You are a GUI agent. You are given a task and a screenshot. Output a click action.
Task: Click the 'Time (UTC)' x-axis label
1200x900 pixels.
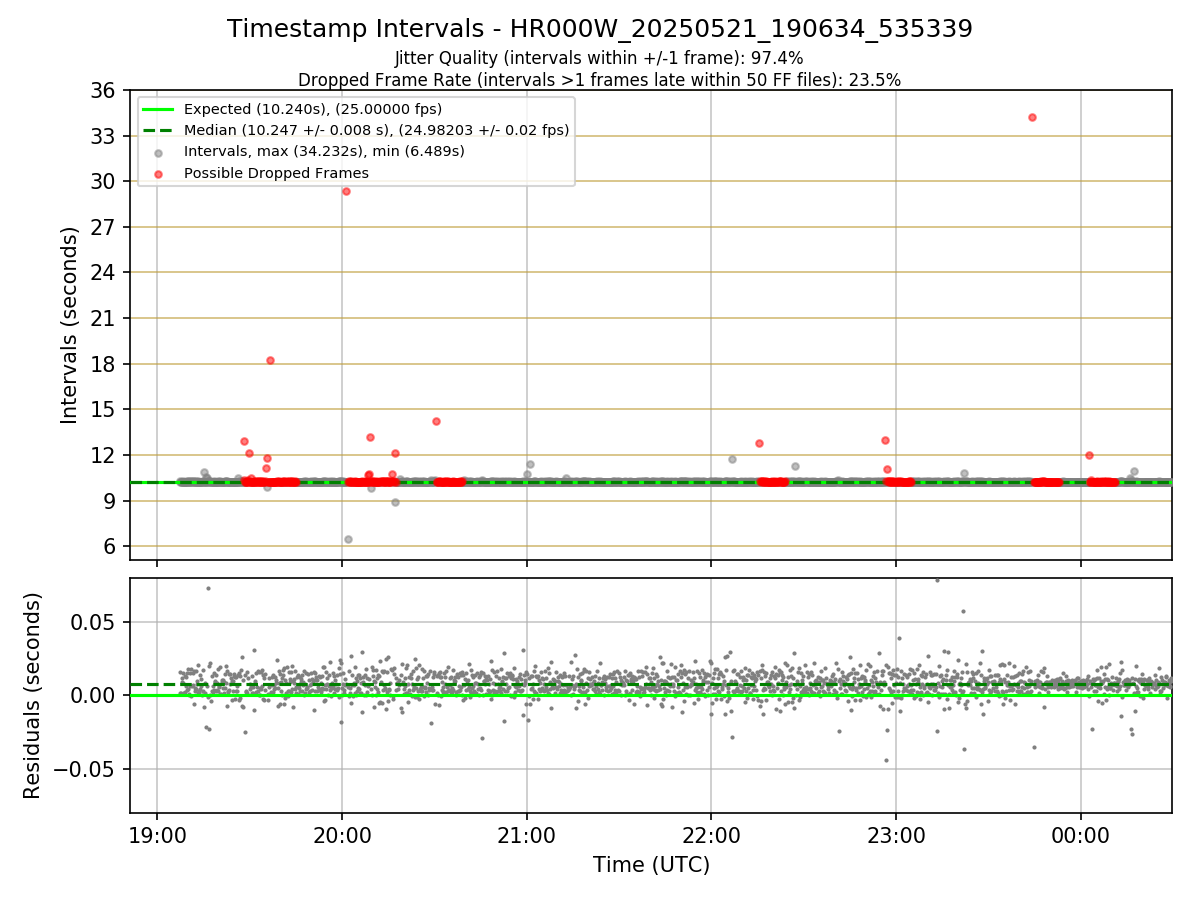tap(651, 865)
